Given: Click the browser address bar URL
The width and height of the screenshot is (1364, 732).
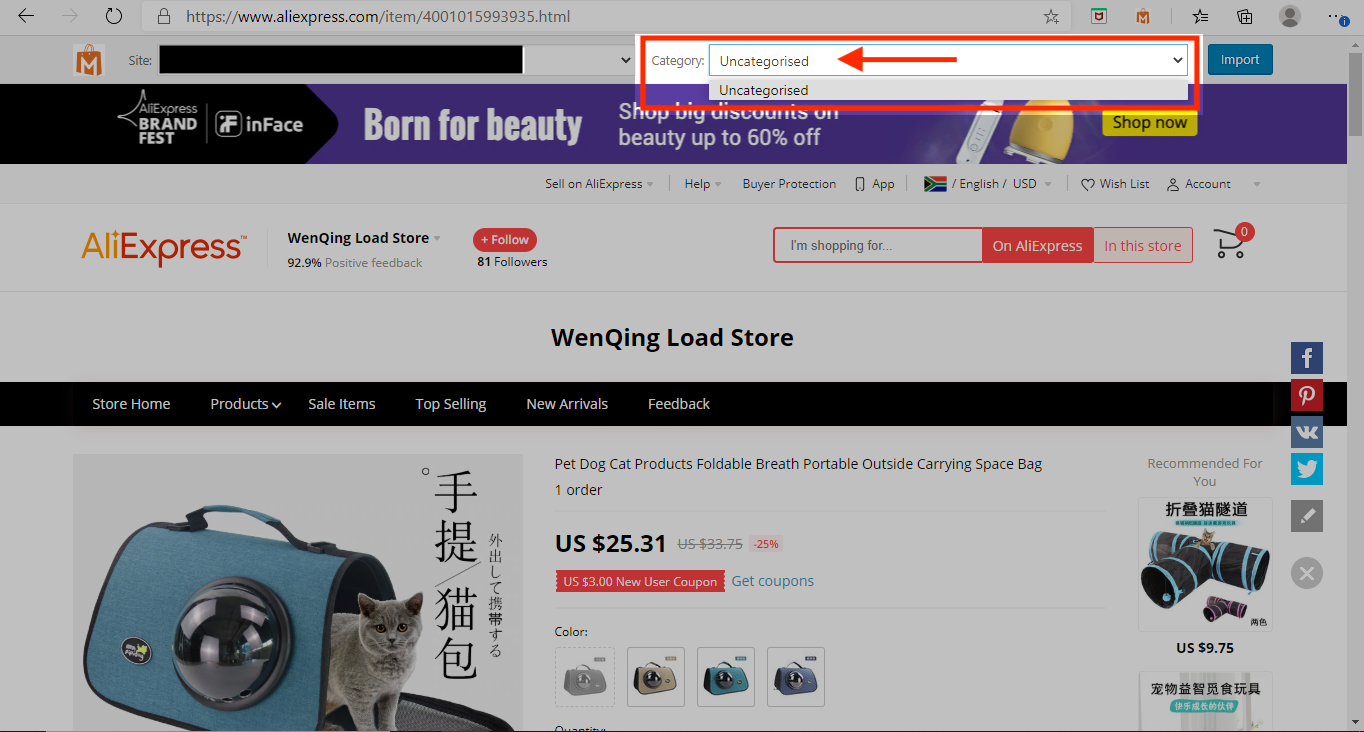Looking at the screenshot, I should click(379, 17).
